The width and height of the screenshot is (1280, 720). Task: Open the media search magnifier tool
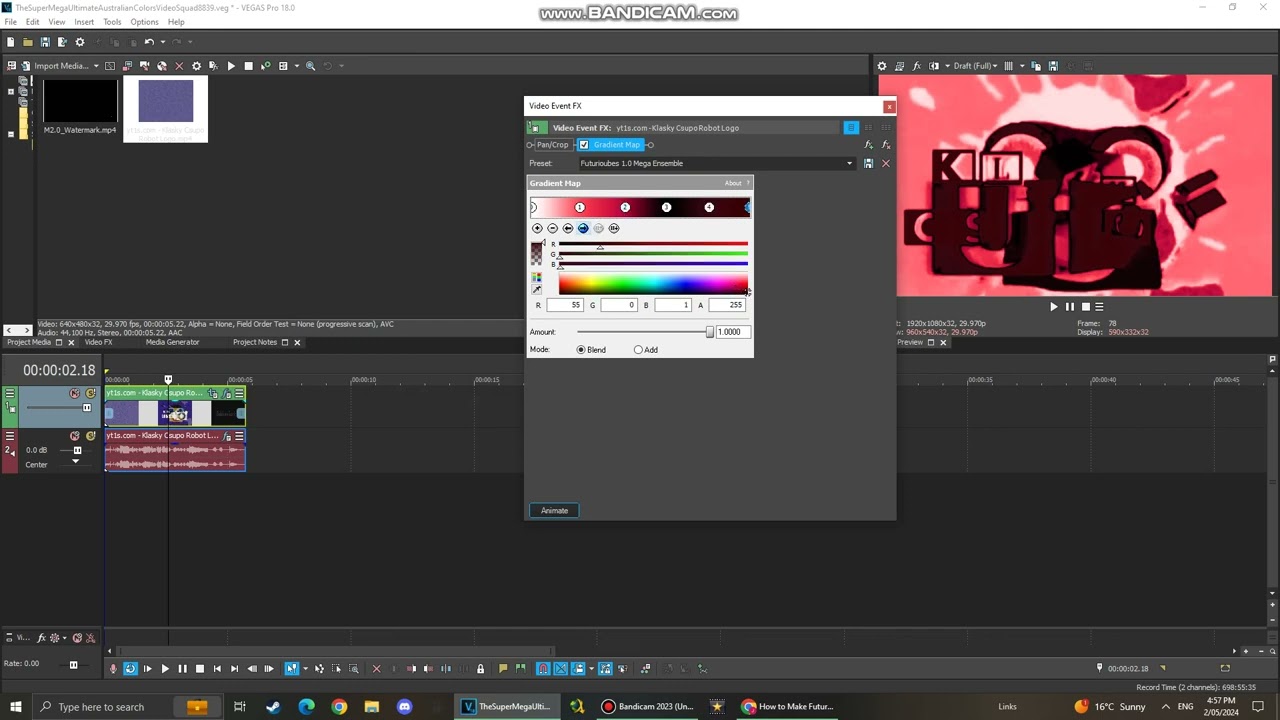pos(310,66)
